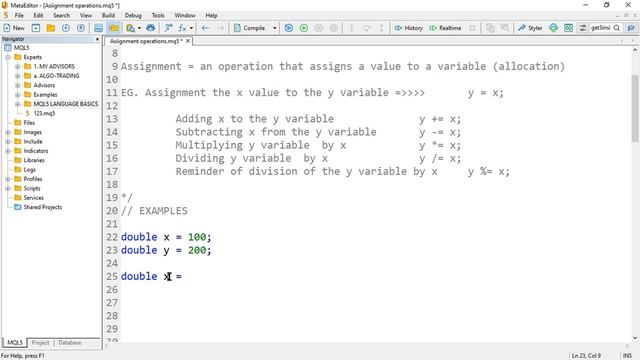This screenshot has height=360, width=640.
Task: Open the Compile dropdown arrow
Action: click(x=274, y=28)
